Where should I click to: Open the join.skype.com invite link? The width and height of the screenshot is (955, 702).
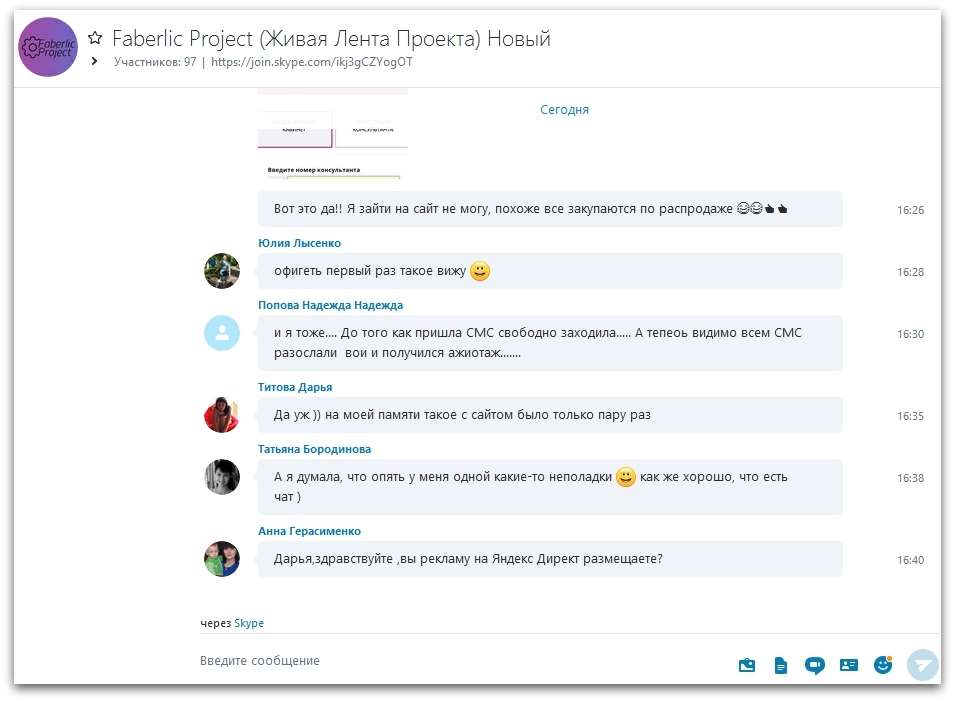tap(312, 61)
